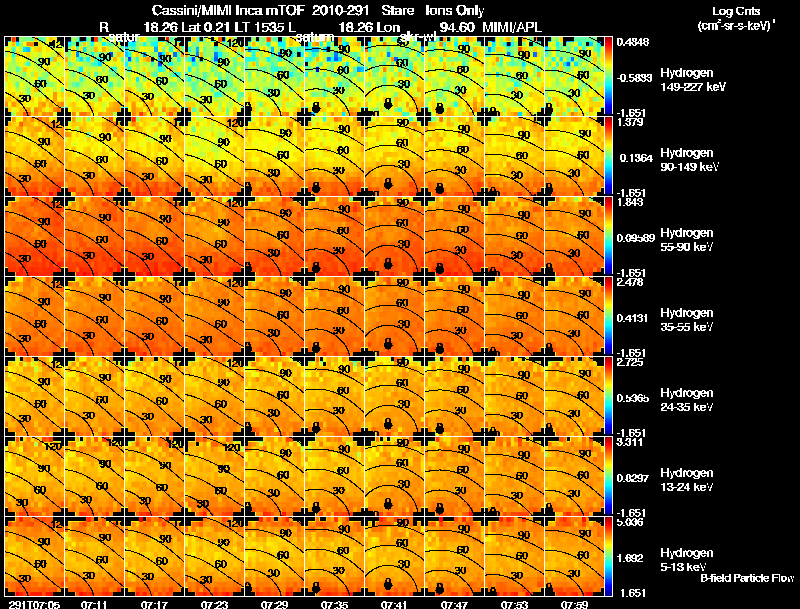Click the color bar for Hydrogen 13-24 keV

coord(608,476)
